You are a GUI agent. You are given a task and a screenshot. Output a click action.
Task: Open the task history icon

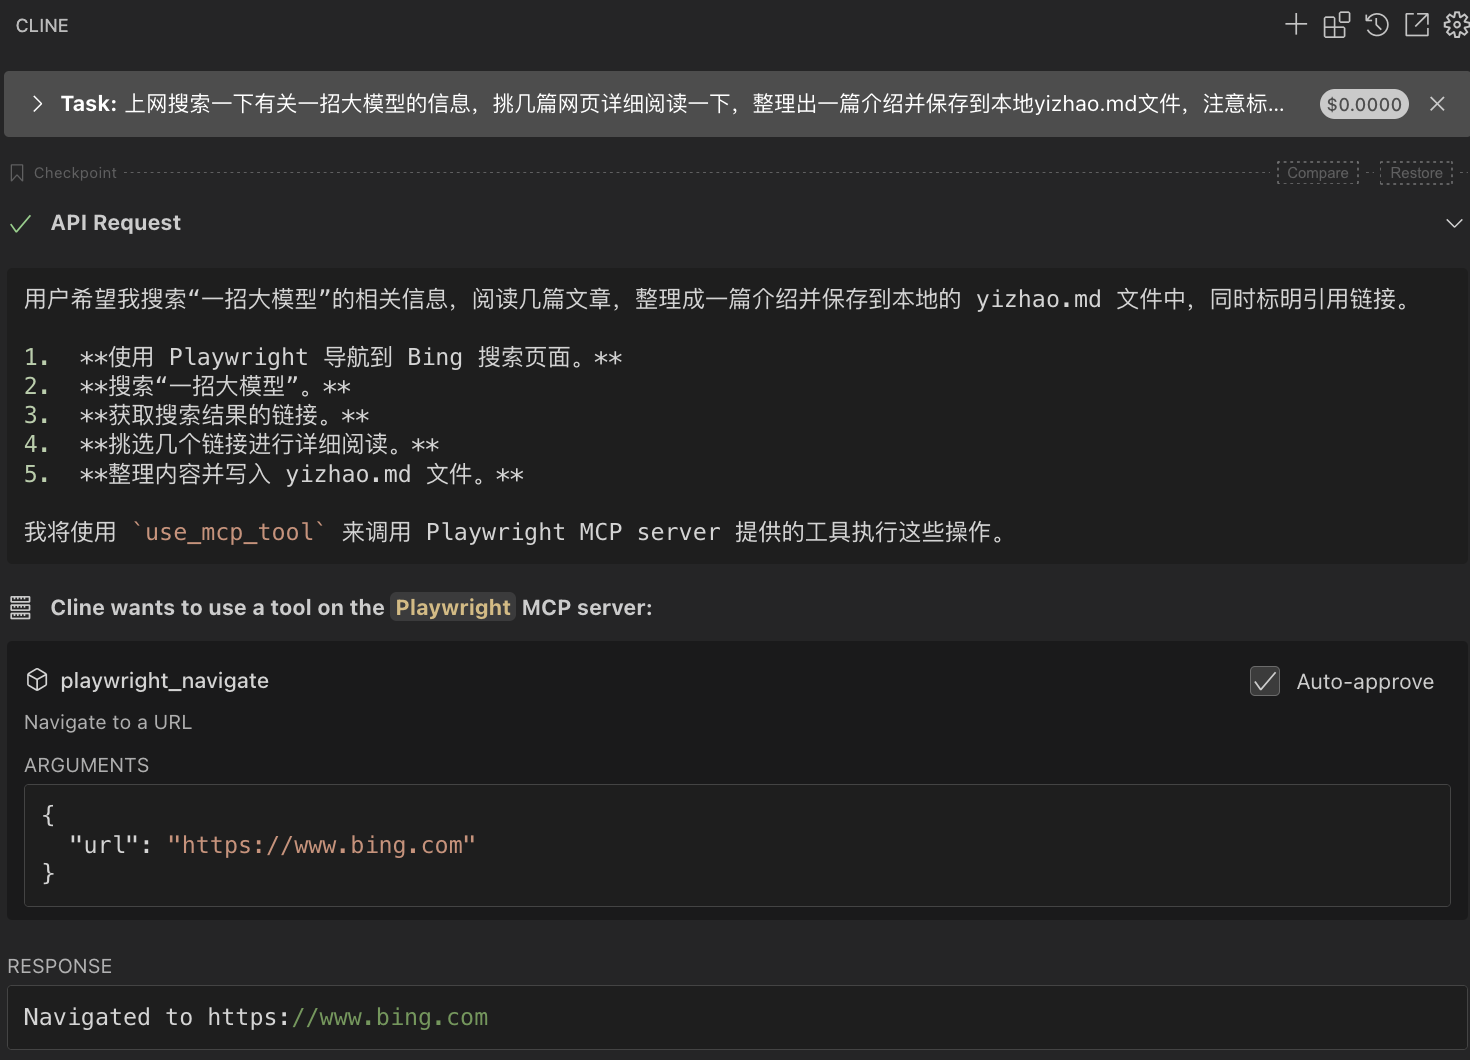click(x=1377, y=25)
